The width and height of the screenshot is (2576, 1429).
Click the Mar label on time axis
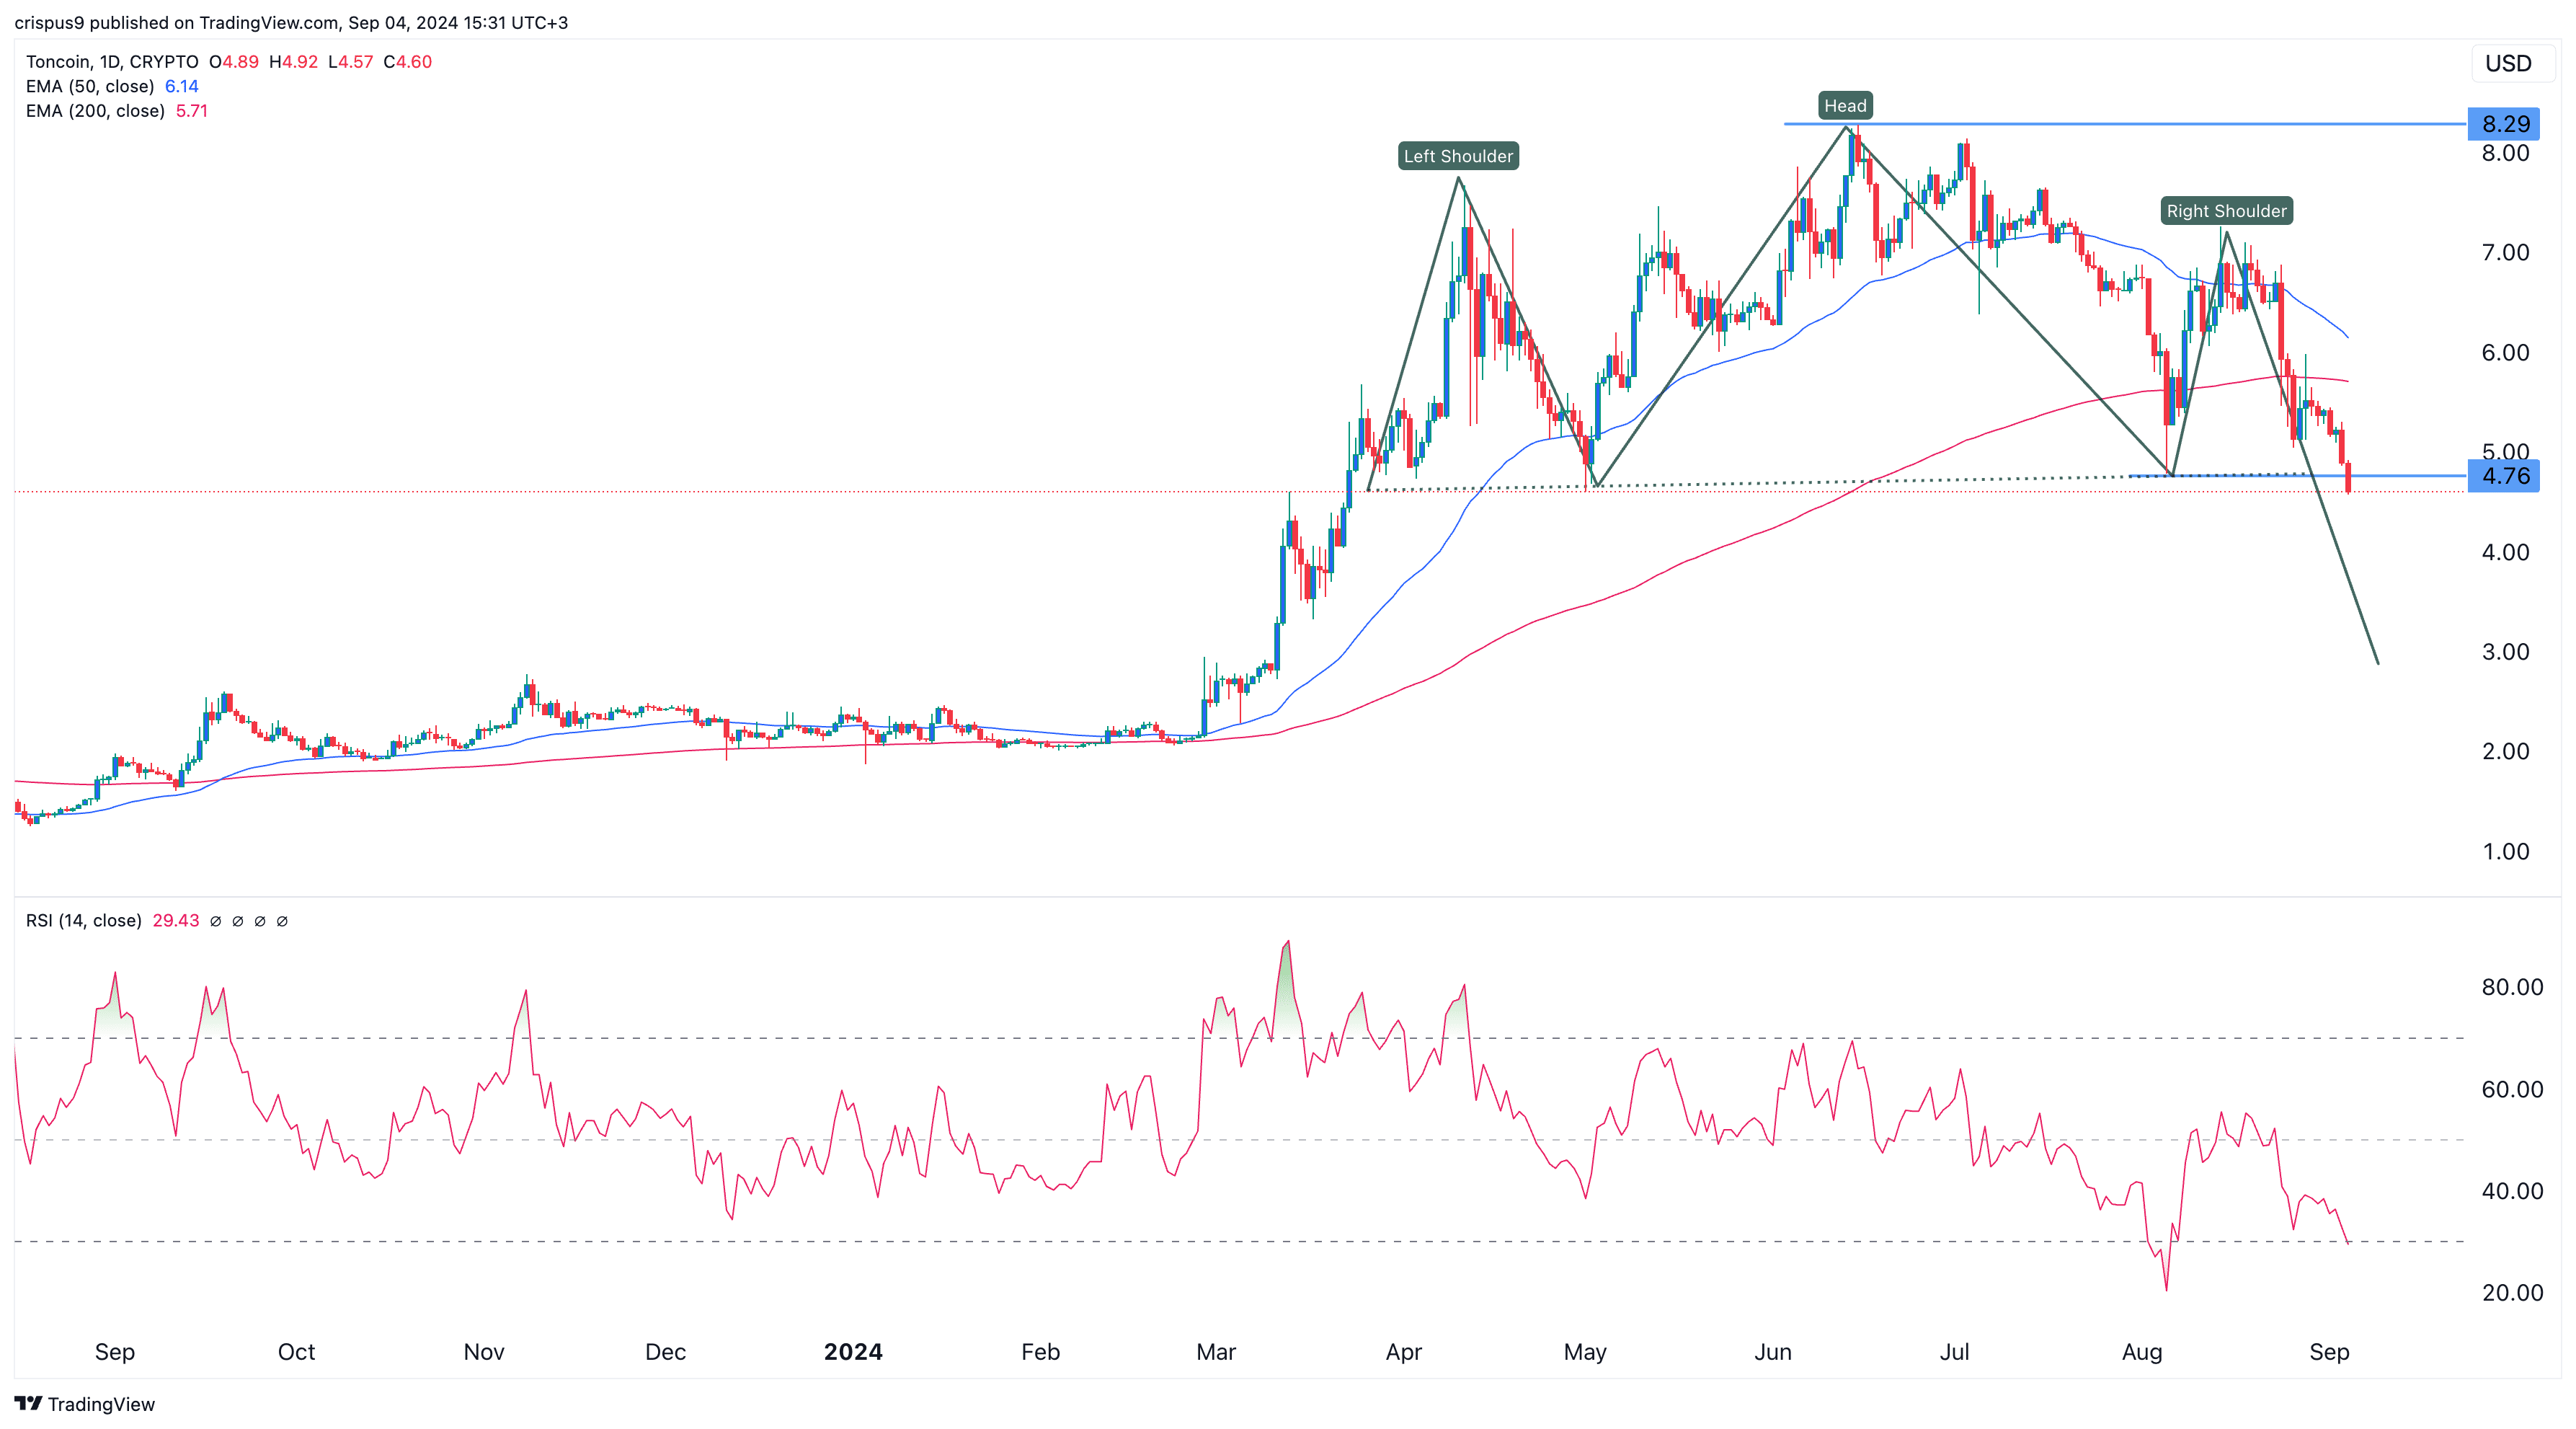pyautogui.click(x=1216, y=1352)
